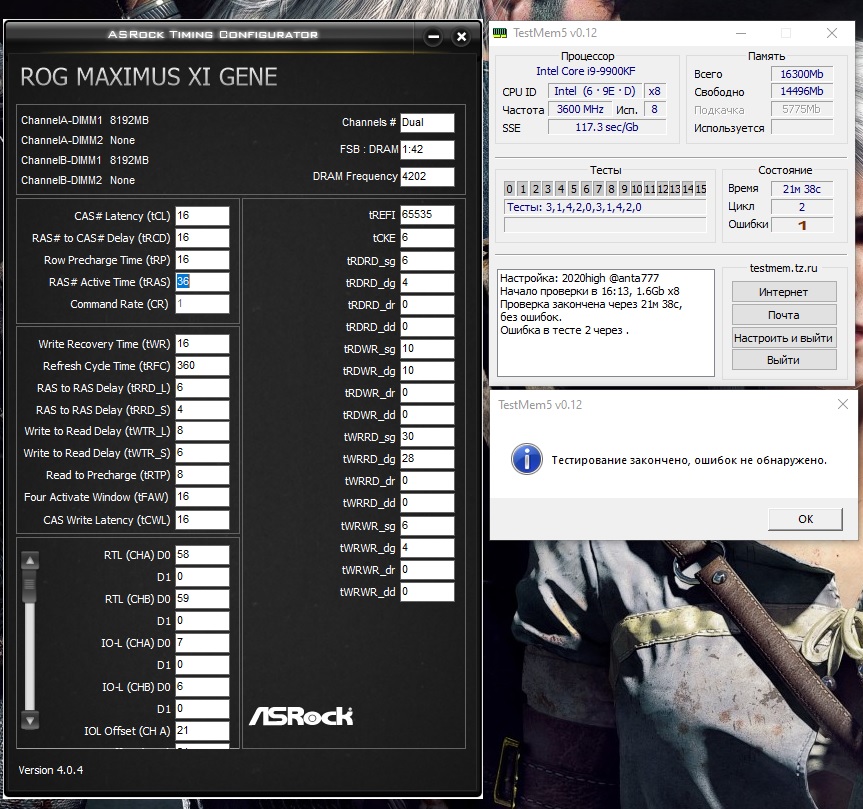The image size is (863, 809).
Task: Click the tRCD value field
Action: point(202,238)
